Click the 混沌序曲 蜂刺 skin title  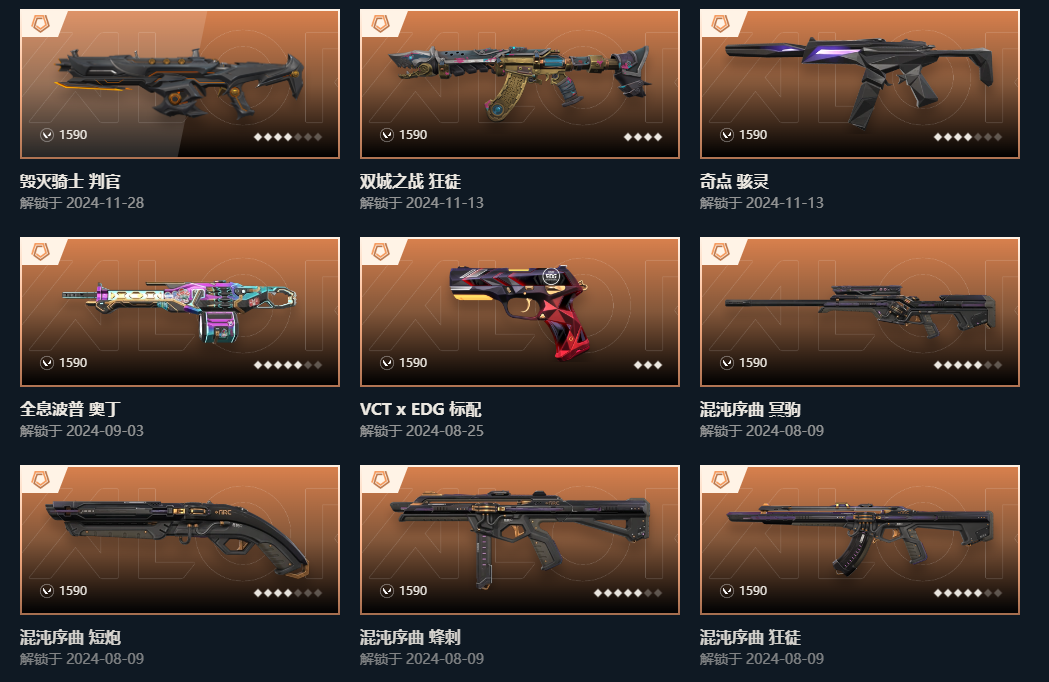[x=410, y=637]
